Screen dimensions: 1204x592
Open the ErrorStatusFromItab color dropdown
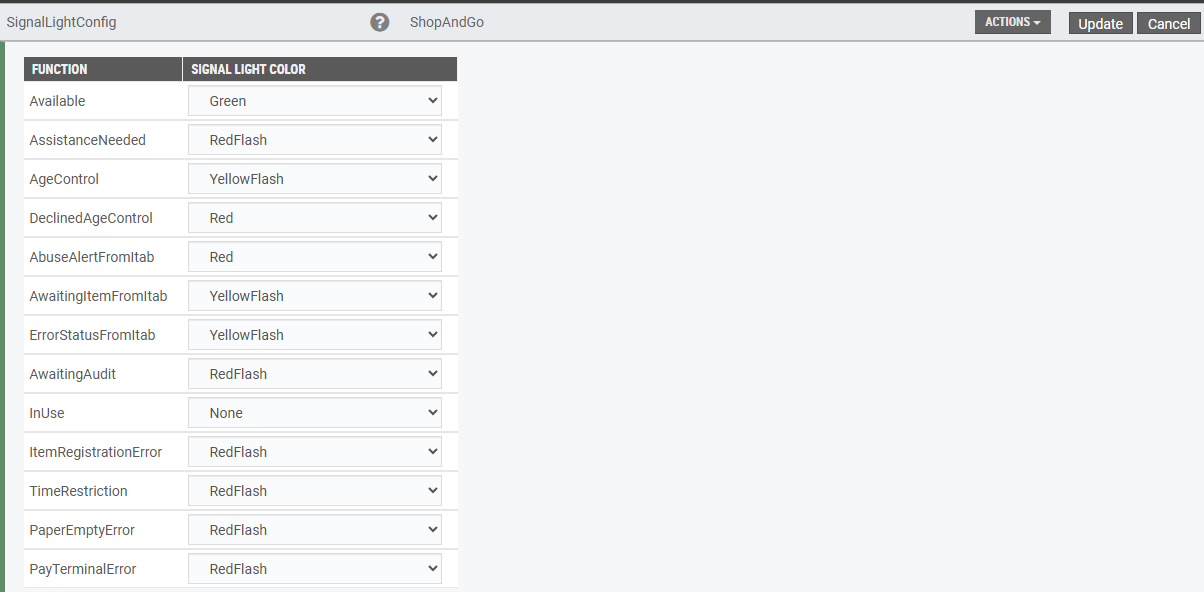coord(315,335)
